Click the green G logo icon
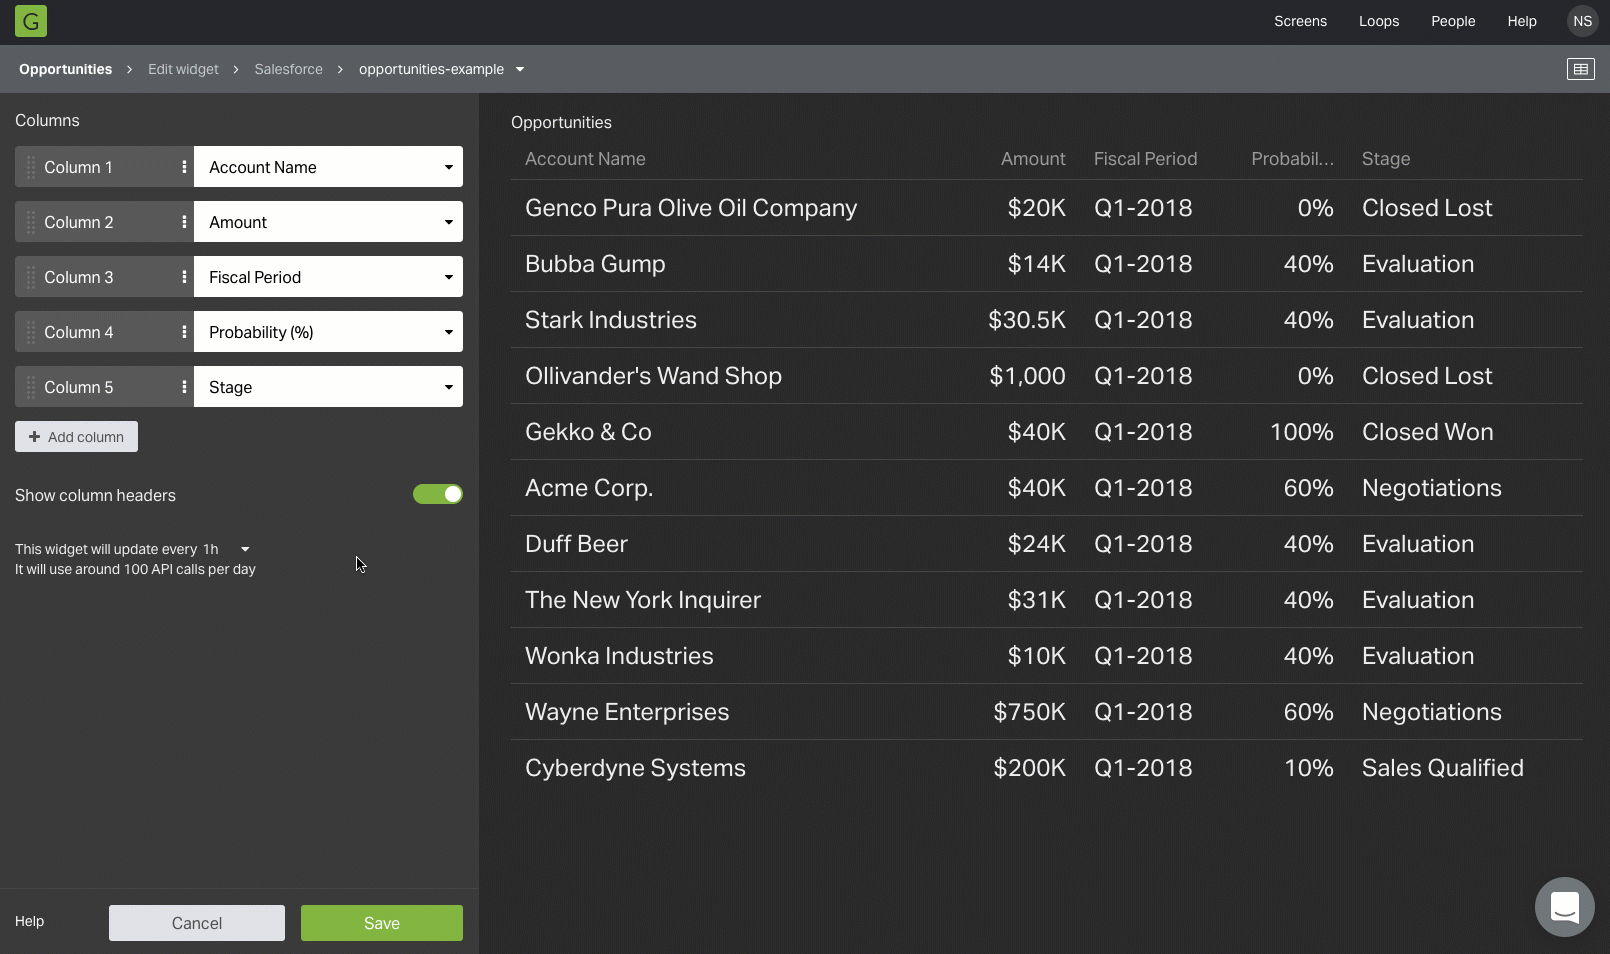This screenshot has width=1610, height=954. 31,21
